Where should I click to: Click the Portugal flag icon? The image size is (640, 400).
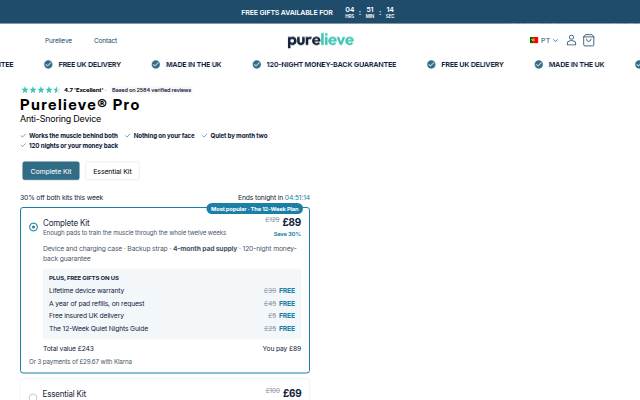click(x=533, y=40)
